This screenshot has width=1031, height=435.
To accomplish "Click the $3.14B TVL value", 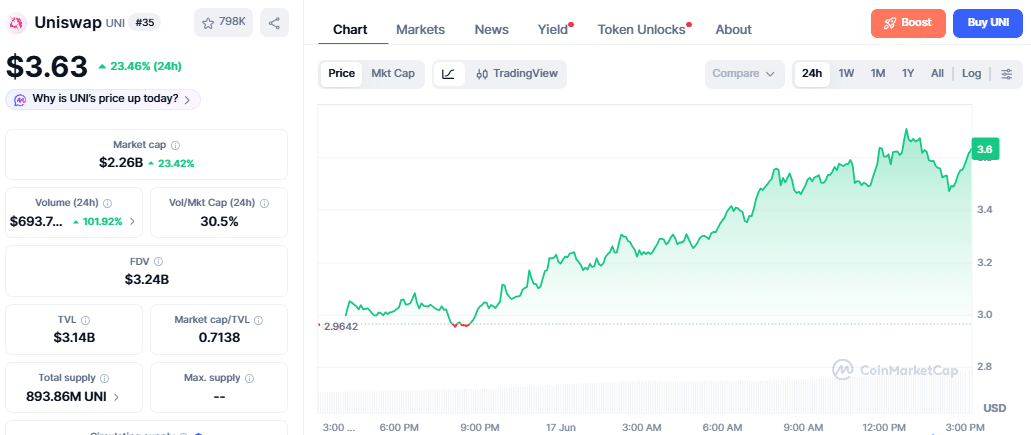I will [x=73, y=338].
